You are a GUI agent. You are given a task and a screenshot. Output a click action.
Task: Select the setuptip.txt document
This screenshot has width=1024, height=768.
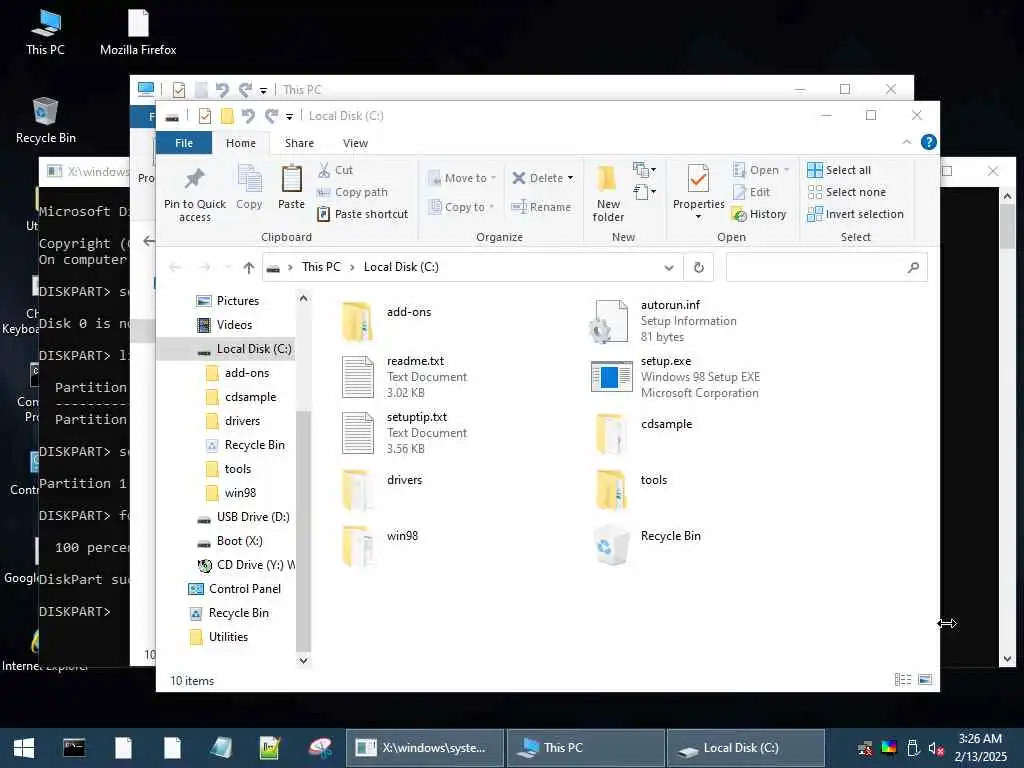pos(405,433)
